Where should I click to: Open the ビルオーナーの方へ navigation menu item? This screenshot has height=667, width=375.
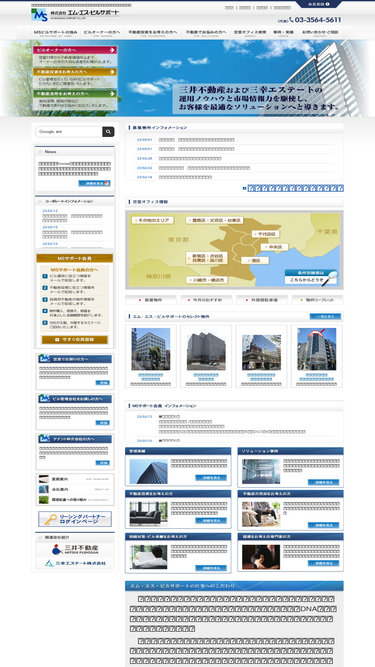(x=102, y=33)
